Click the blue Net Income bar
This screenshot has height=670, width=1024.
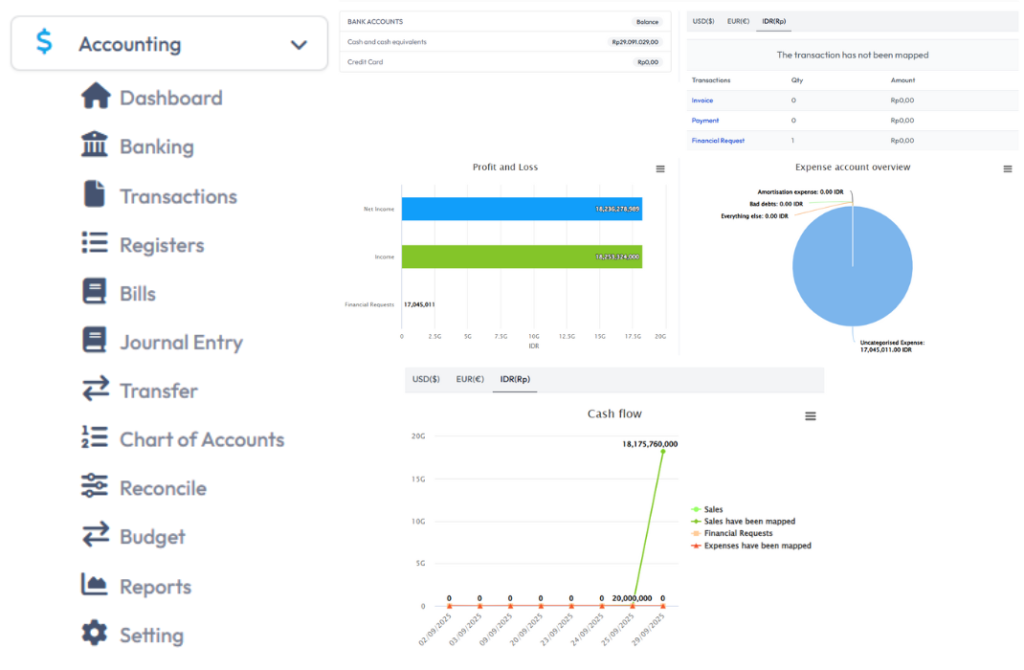[x=520, y=209]
